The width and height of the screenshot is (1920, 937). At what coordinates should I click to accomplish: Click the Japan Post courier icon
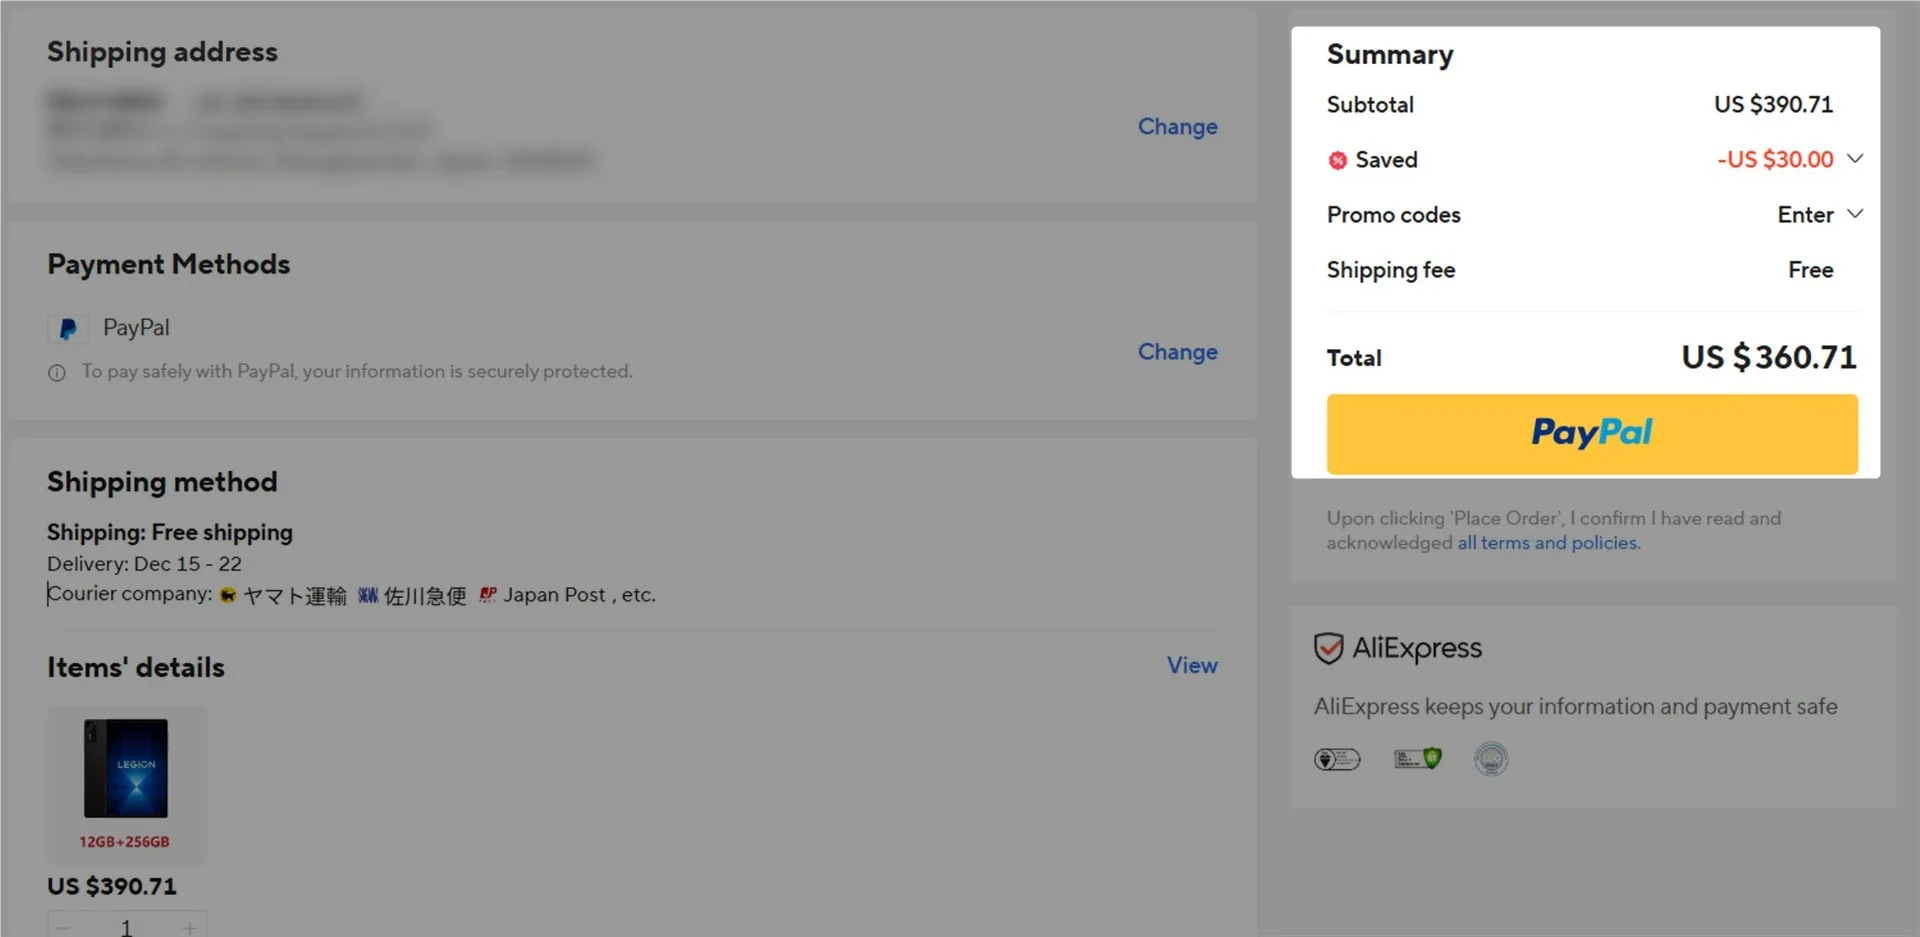(488, 595)
